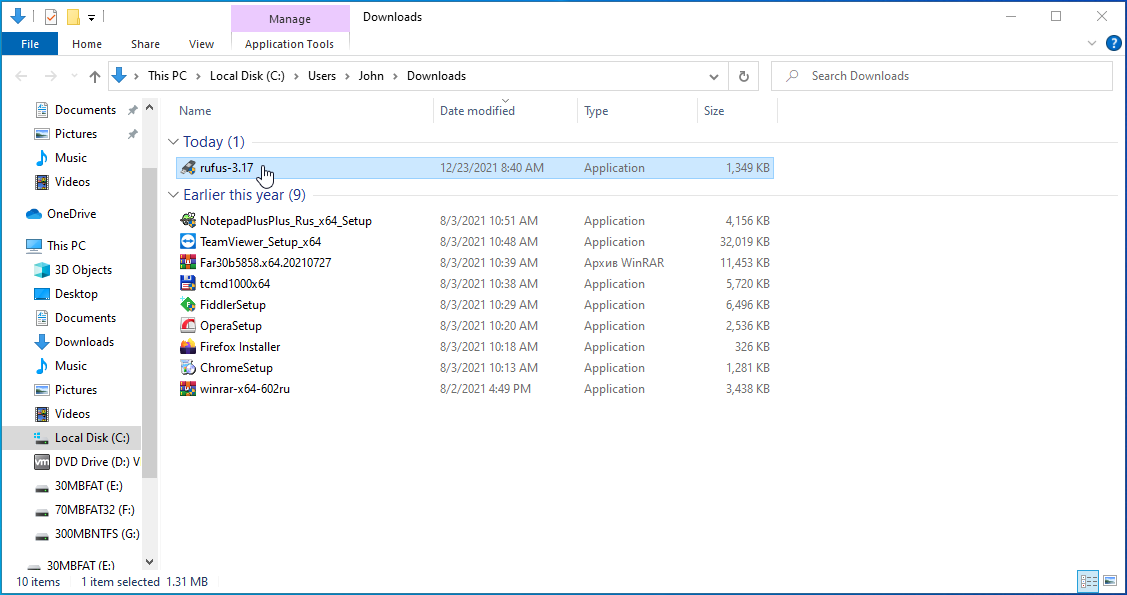Screen dimensions: 1127x595
Task: Open the blue File menu
Action: point(29,44)
